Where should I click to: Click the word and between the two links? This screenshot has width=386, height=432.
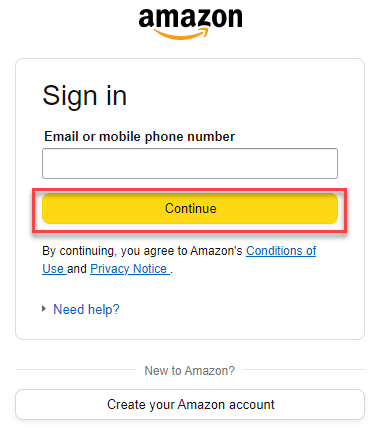pyautogui.click(x=77, y=269)
